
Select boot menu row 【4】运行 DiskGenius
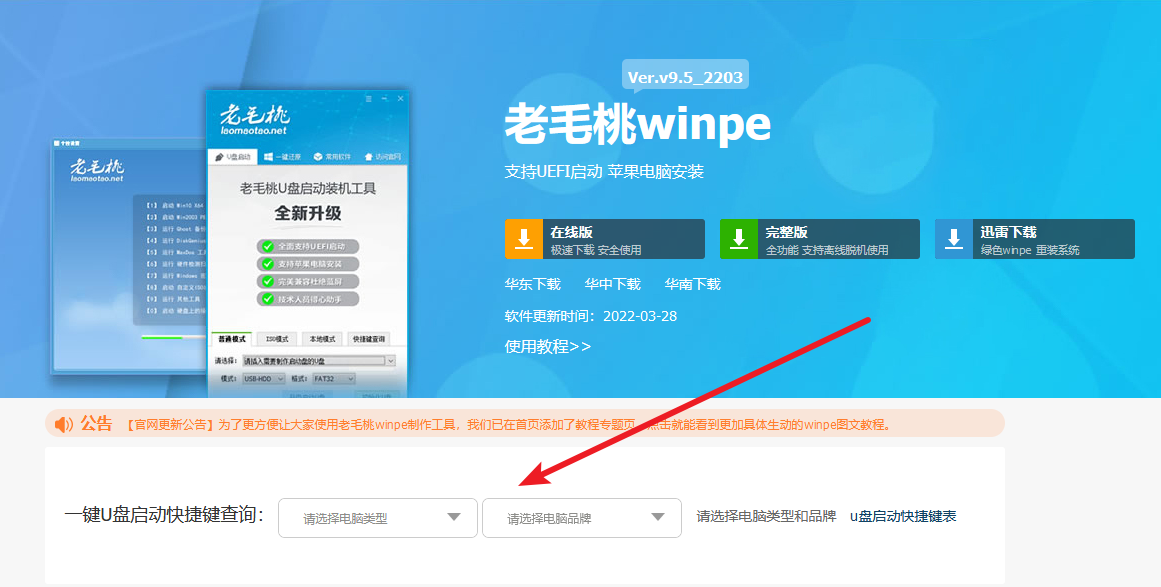tap(175, 241)
